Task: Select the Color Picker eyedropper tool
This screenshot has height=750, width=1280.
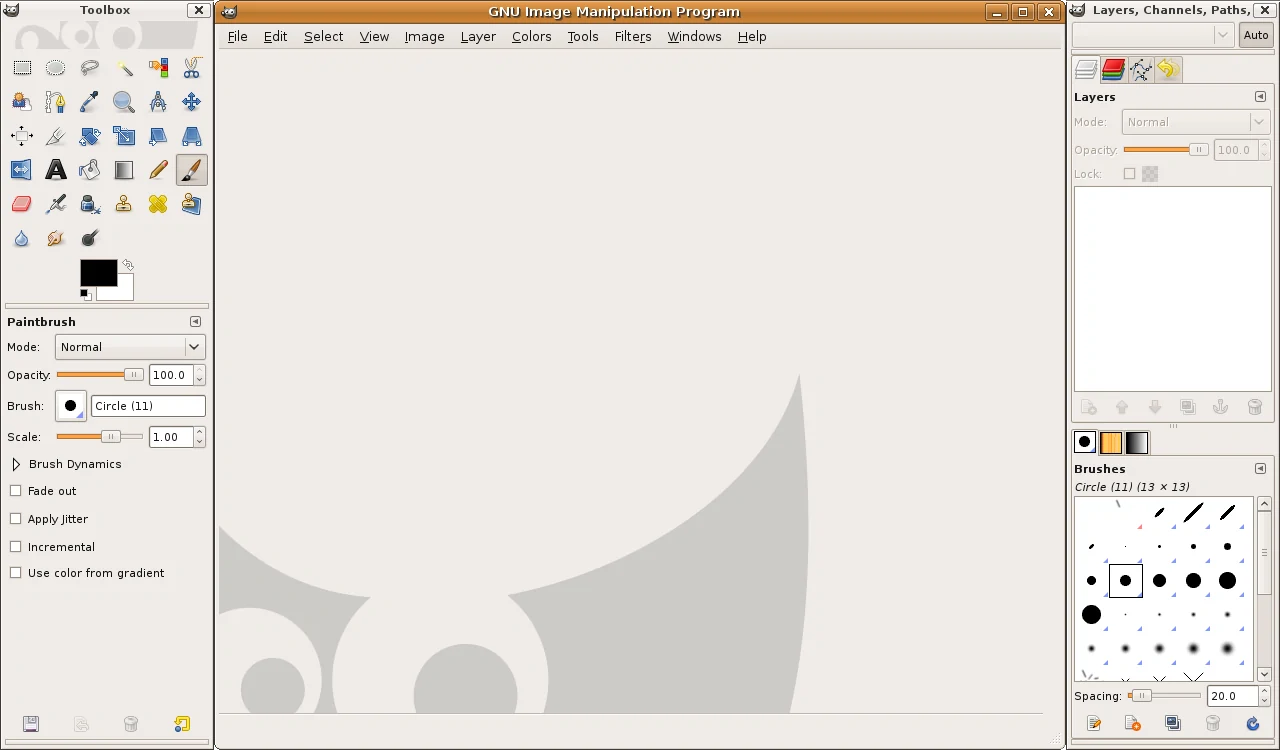Action: tap(90, 102)
